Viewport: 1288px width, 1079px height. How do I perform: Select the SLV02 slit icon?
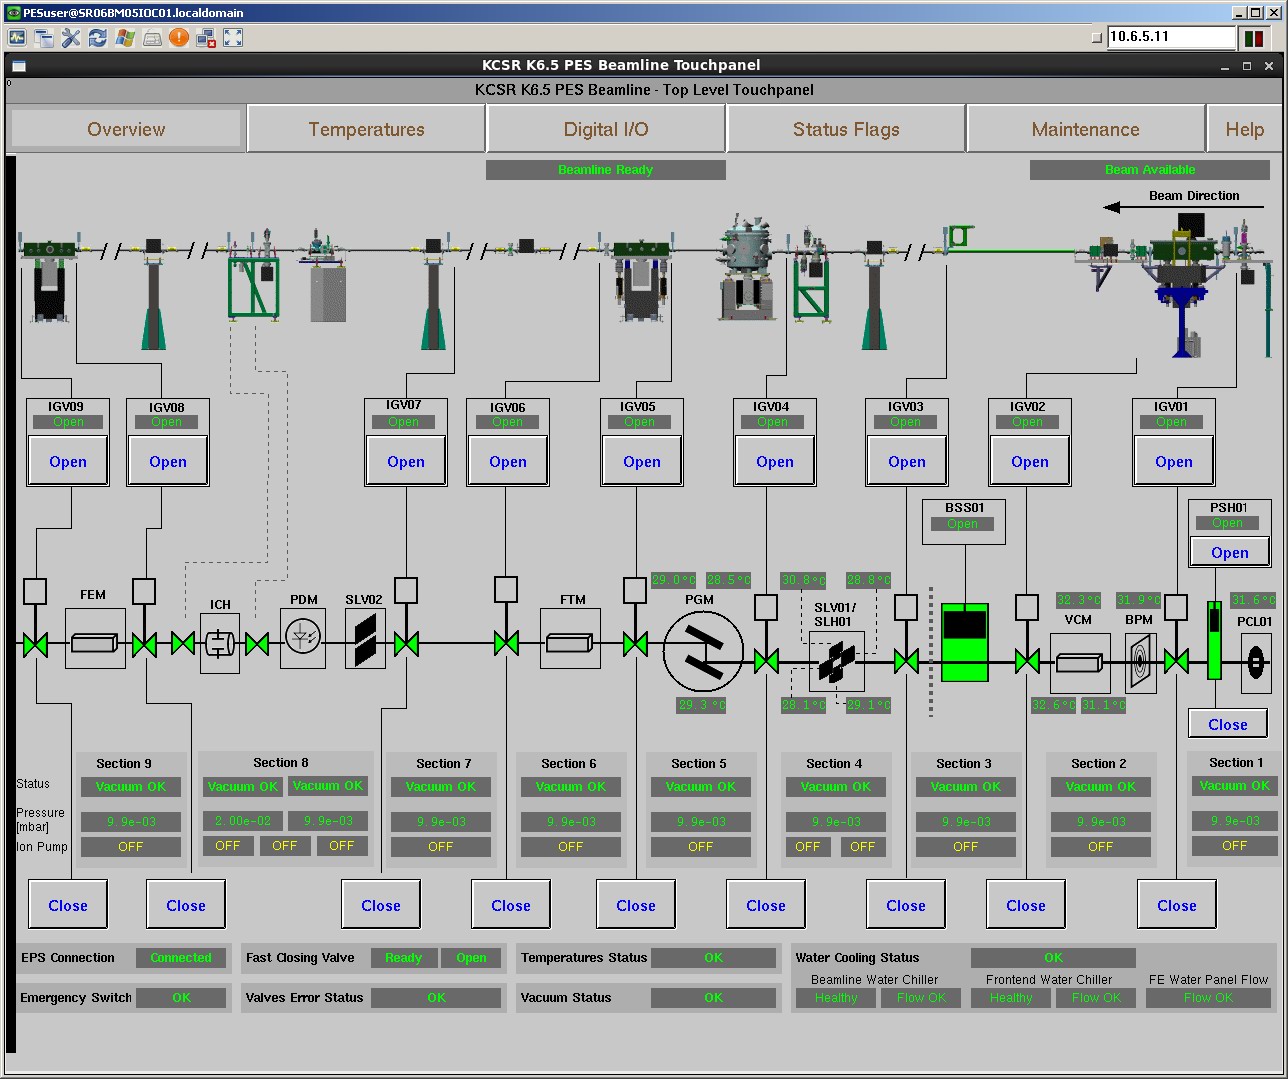[365, 639]
